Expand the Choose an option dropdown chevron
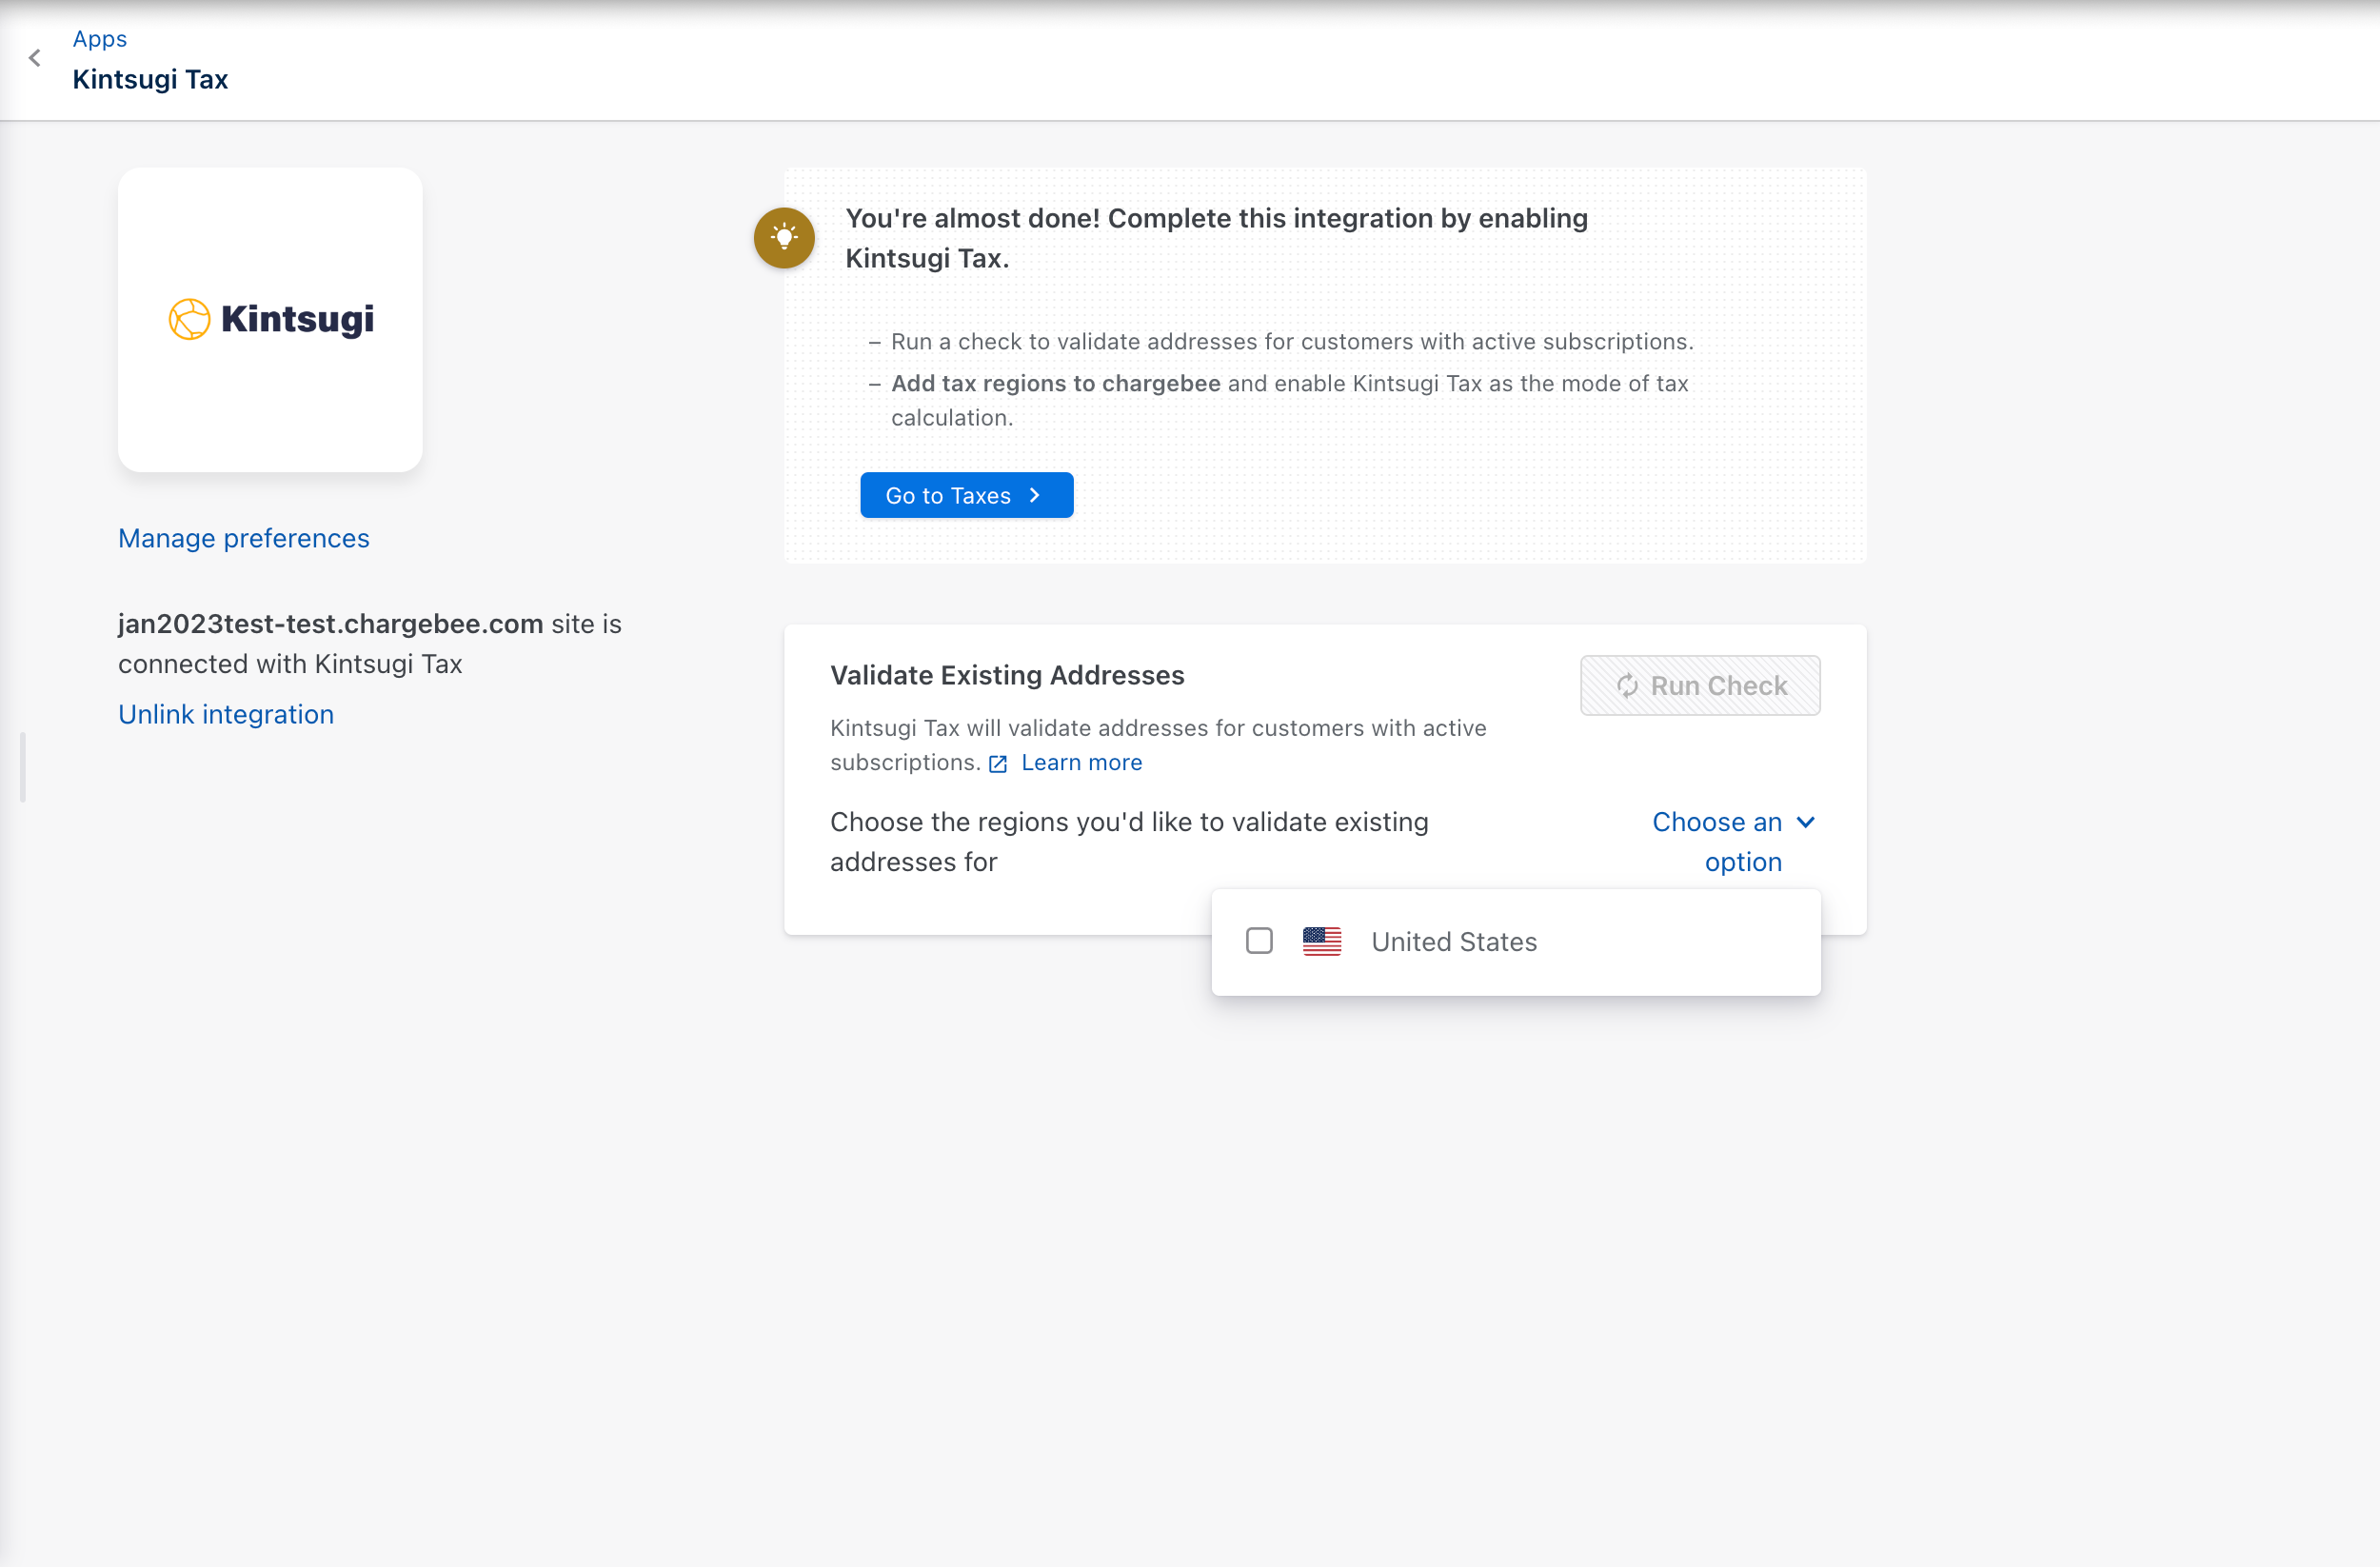This screenshot has width=2380, height=1567. point(1806,822)
